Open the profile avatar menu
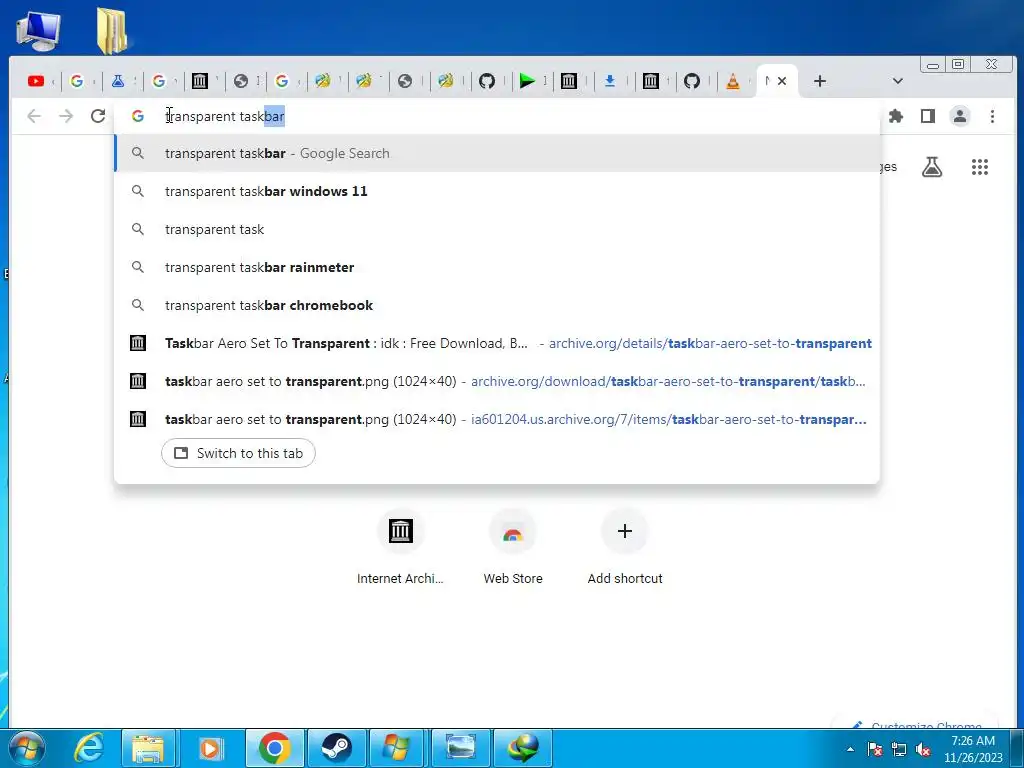 pos(959,116)
